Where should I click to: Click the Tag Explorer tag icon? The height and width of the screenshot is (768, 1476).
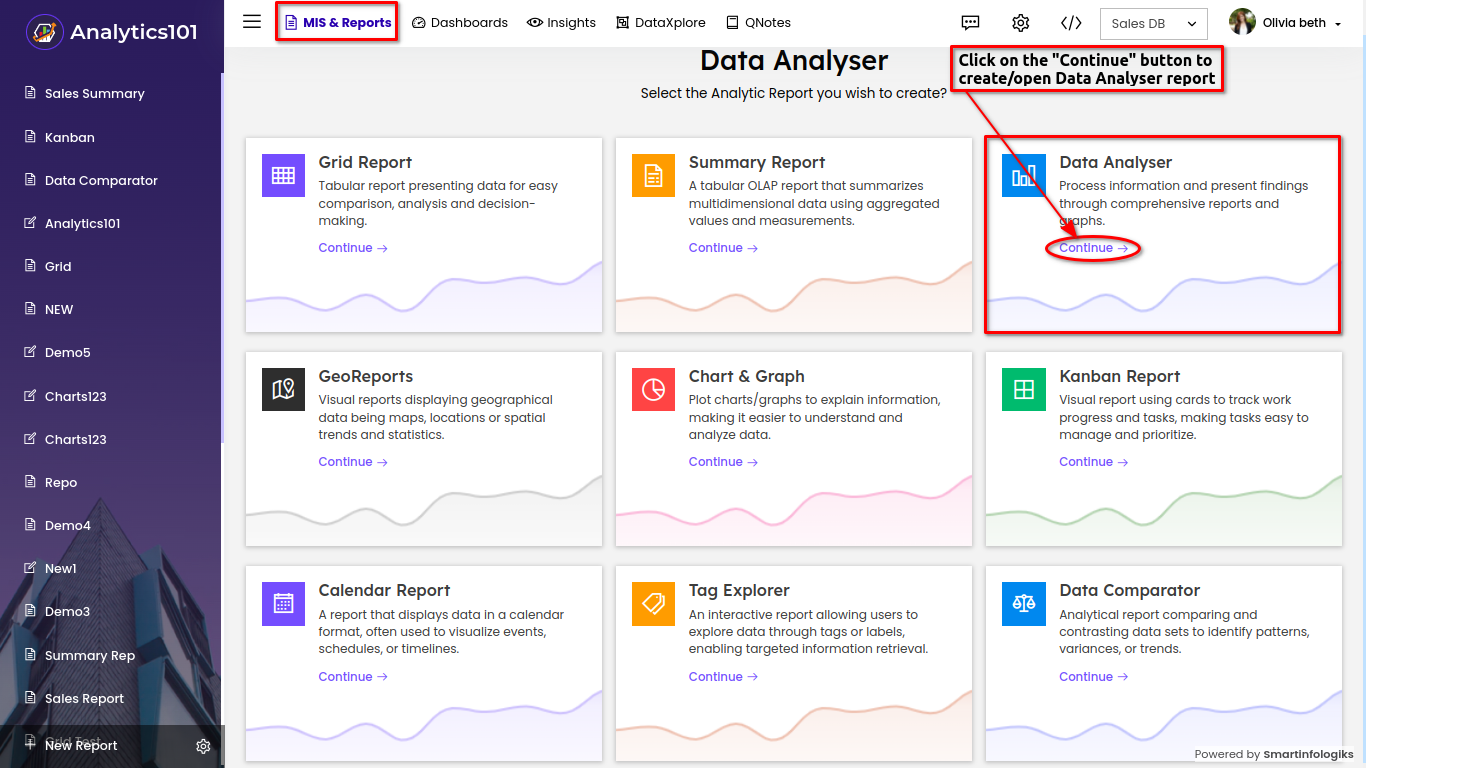[653, 604]
